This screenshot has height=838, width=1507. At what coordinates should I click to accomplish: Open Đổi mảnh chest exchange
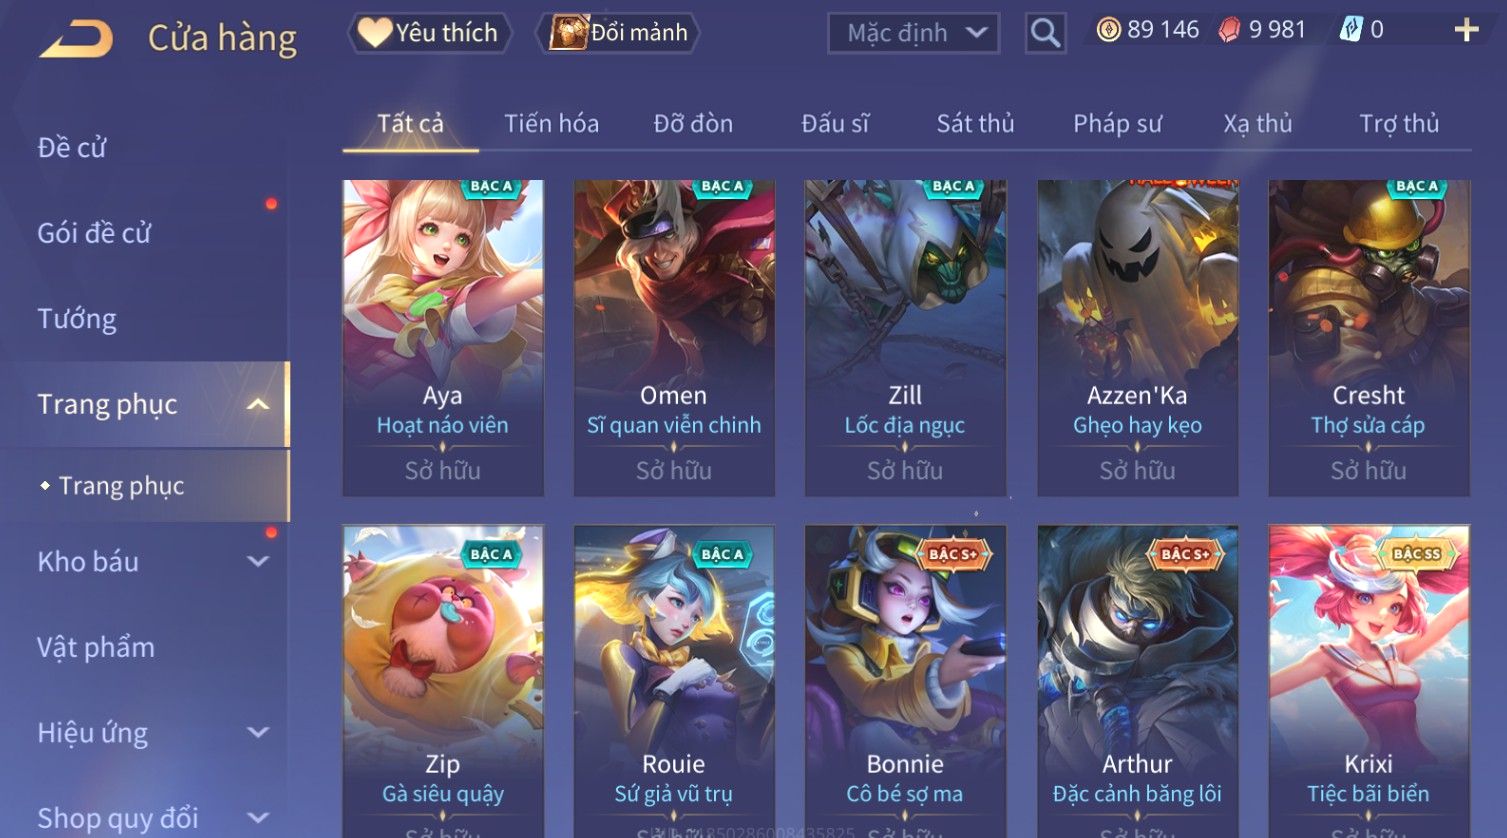tap(618, 33)
